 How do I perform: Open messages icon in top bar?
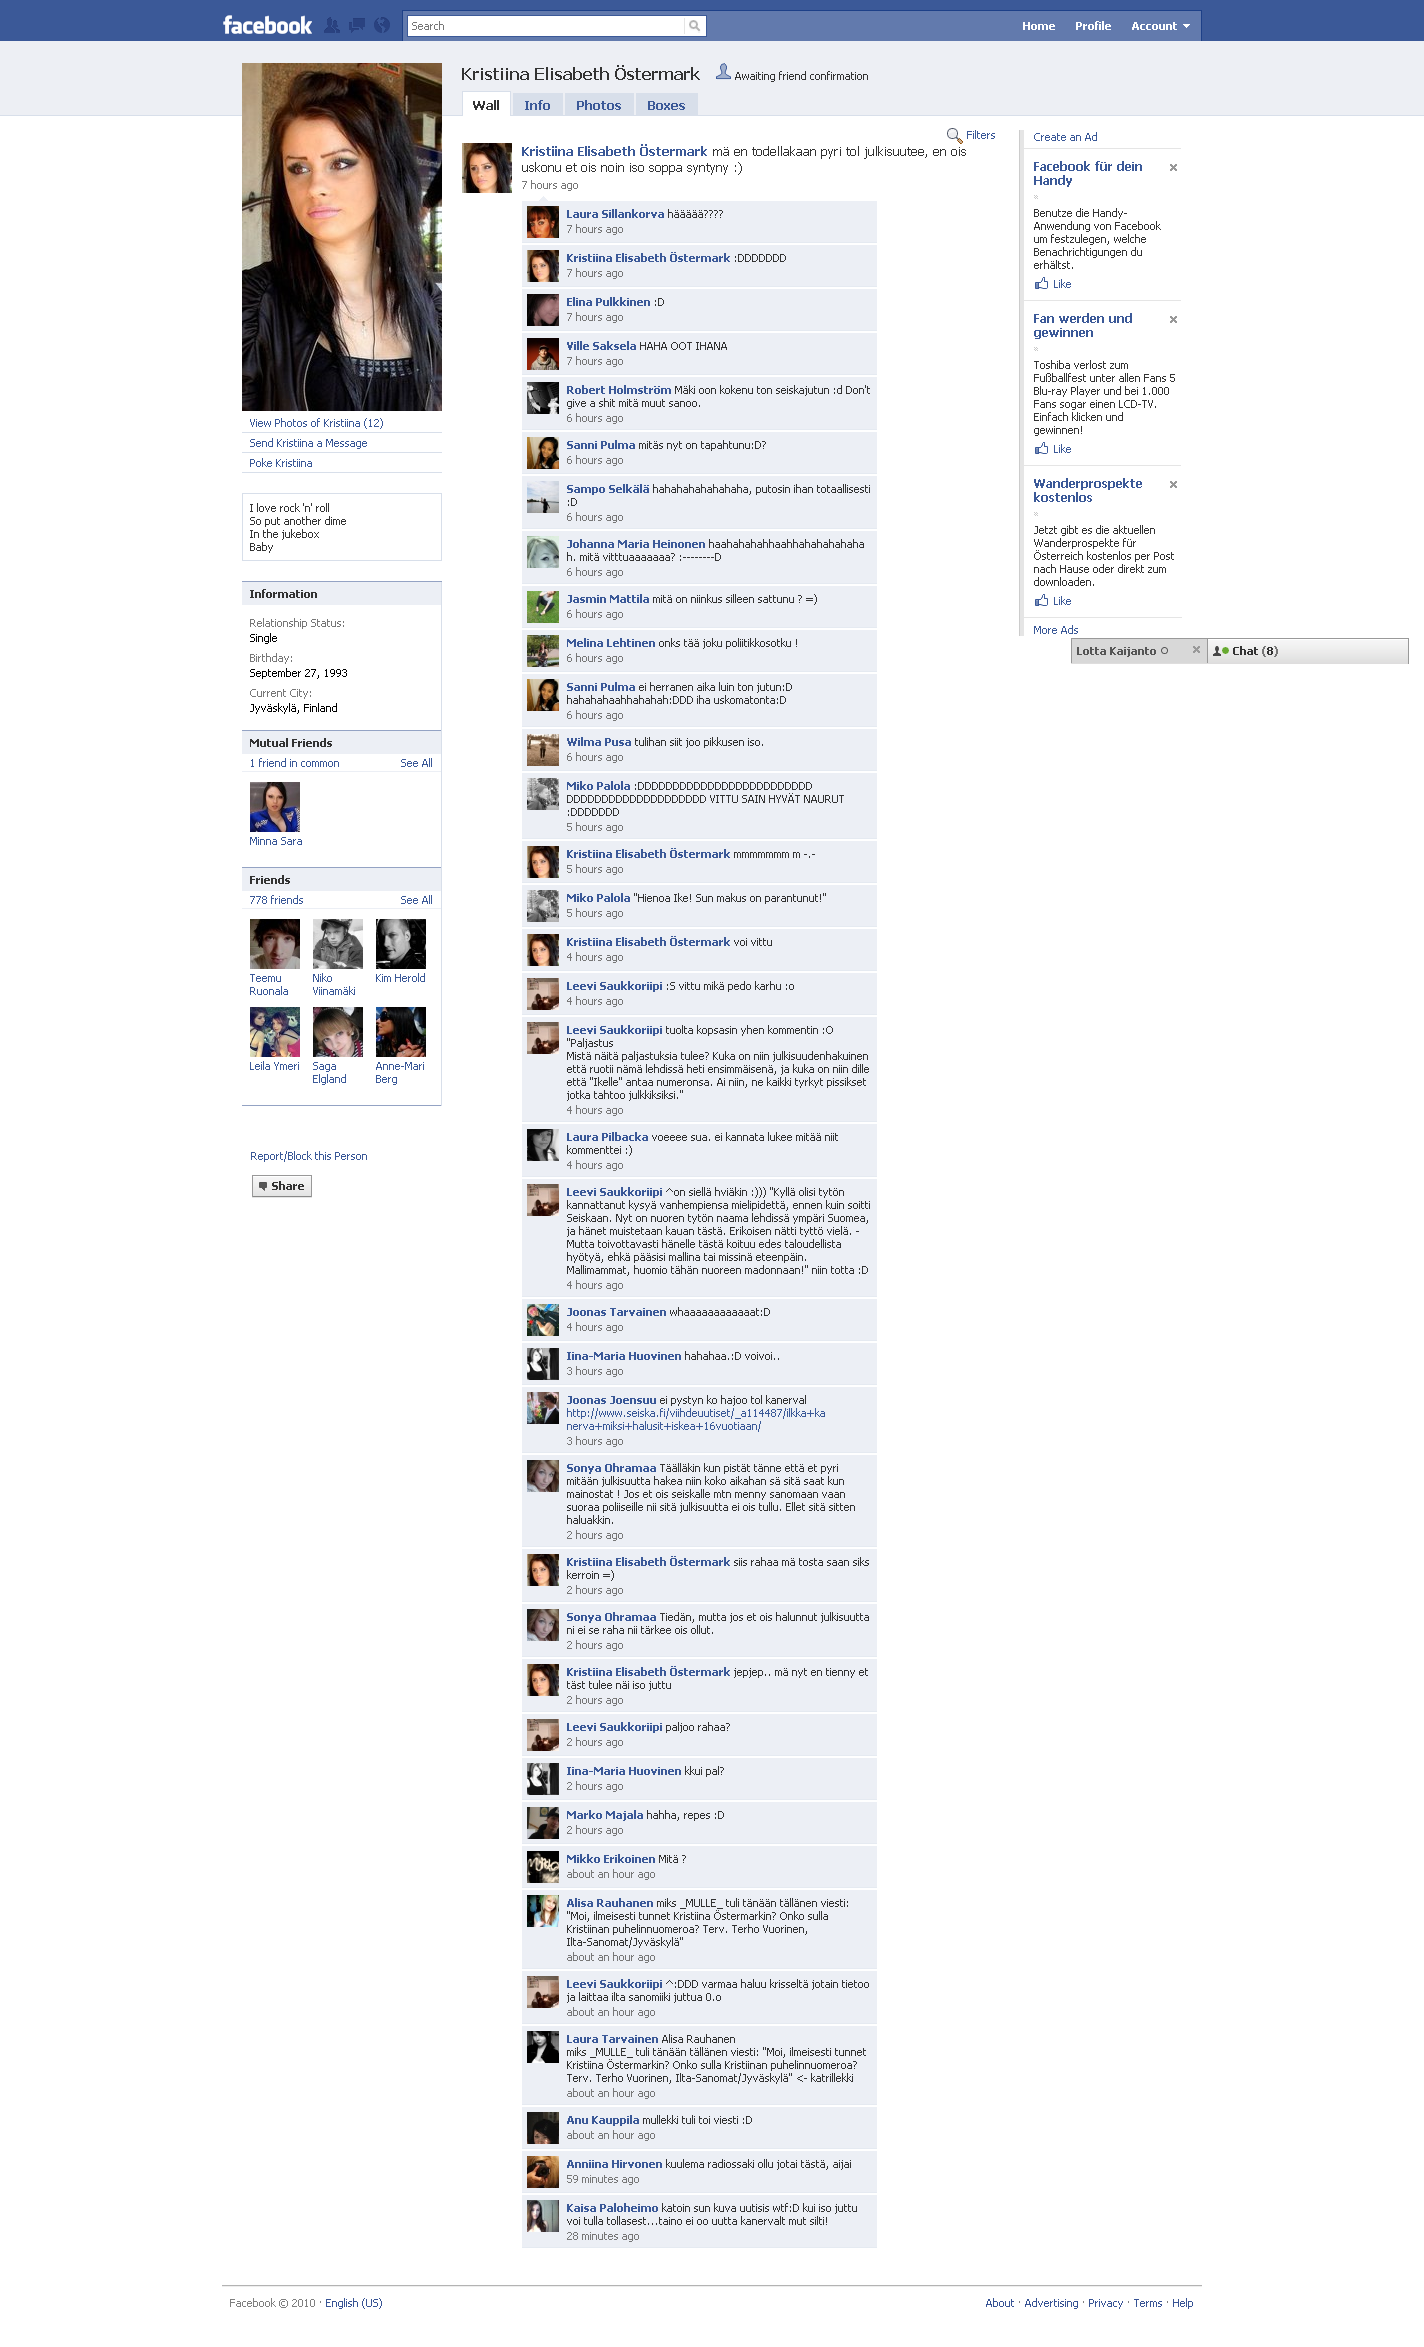coord(357,26)
